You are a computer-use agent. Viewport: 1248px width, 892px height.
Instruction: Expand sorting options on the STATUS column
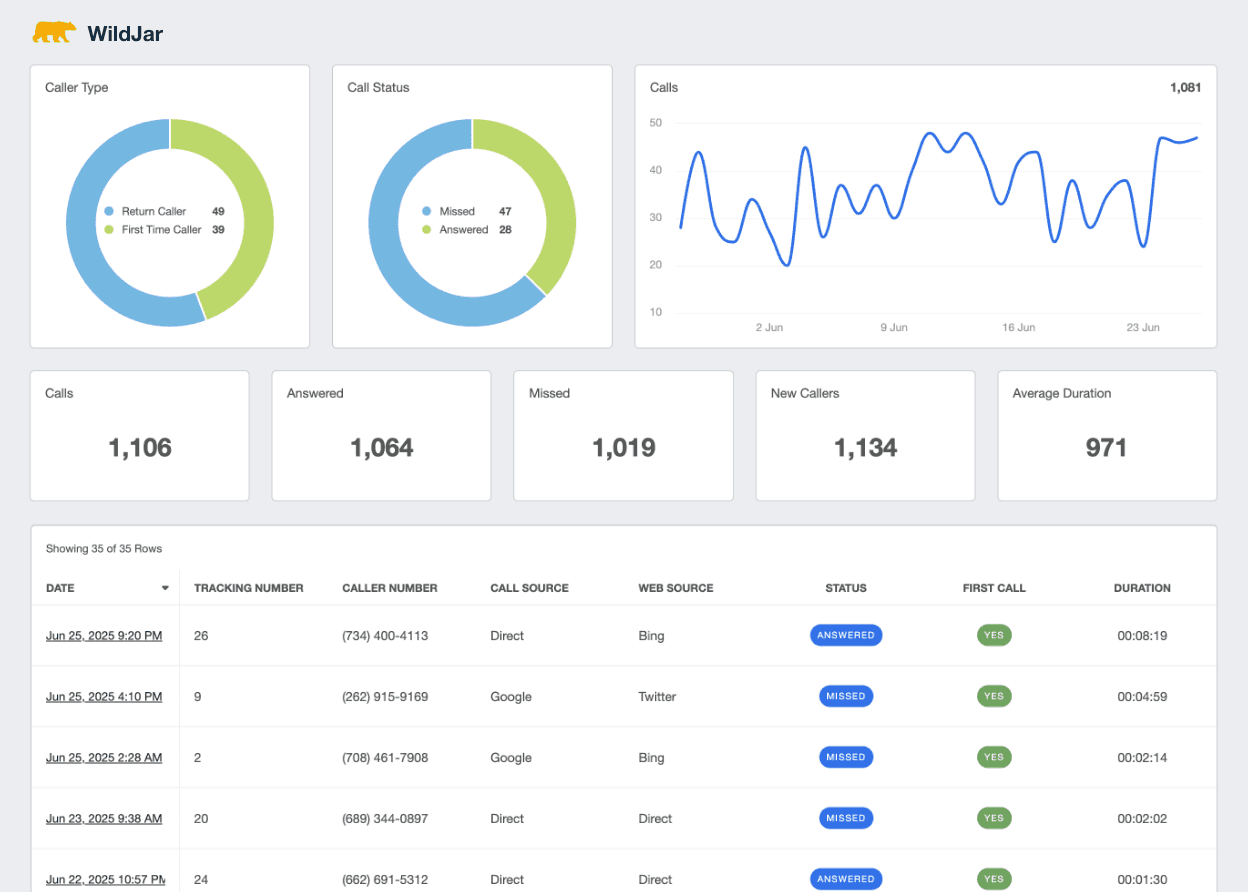846,588
